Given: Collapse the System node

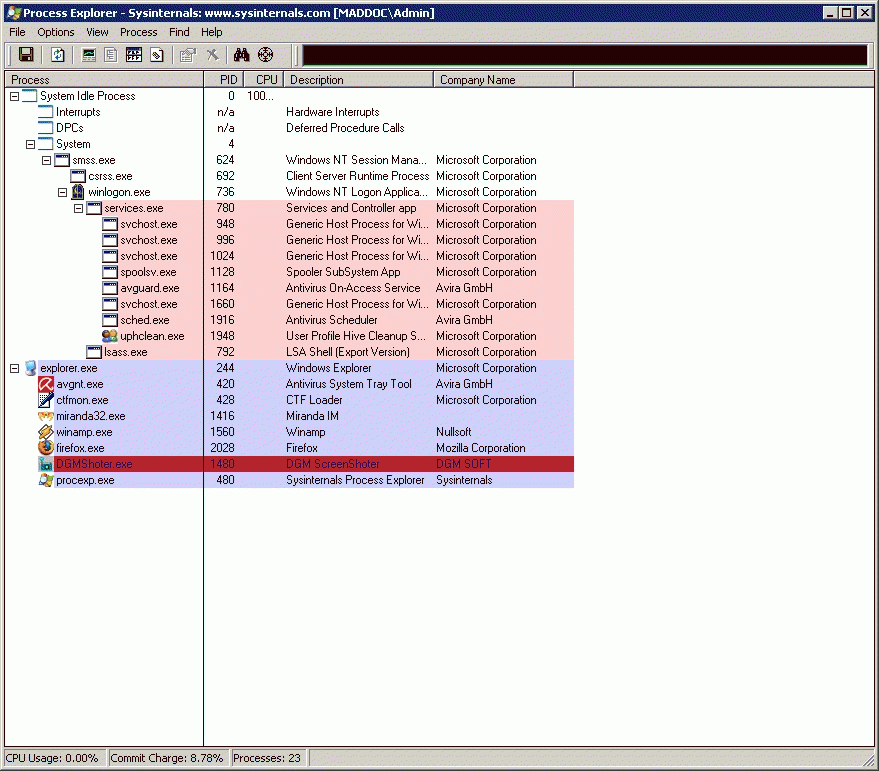Looking at the screenshot, I should point(30,145).
